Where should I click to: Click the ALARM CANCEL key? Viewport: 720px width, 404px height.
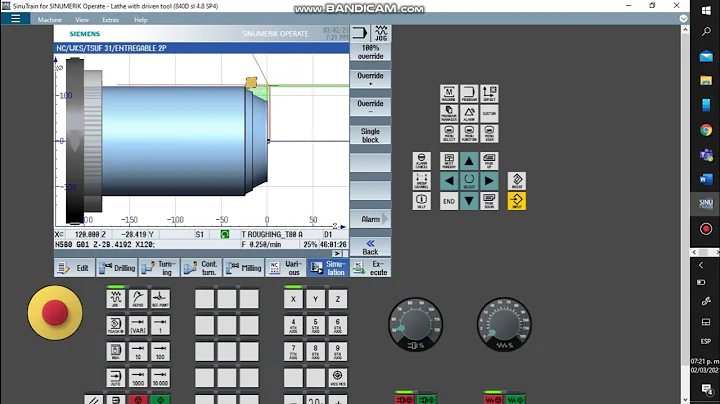[x=421, y=161]
